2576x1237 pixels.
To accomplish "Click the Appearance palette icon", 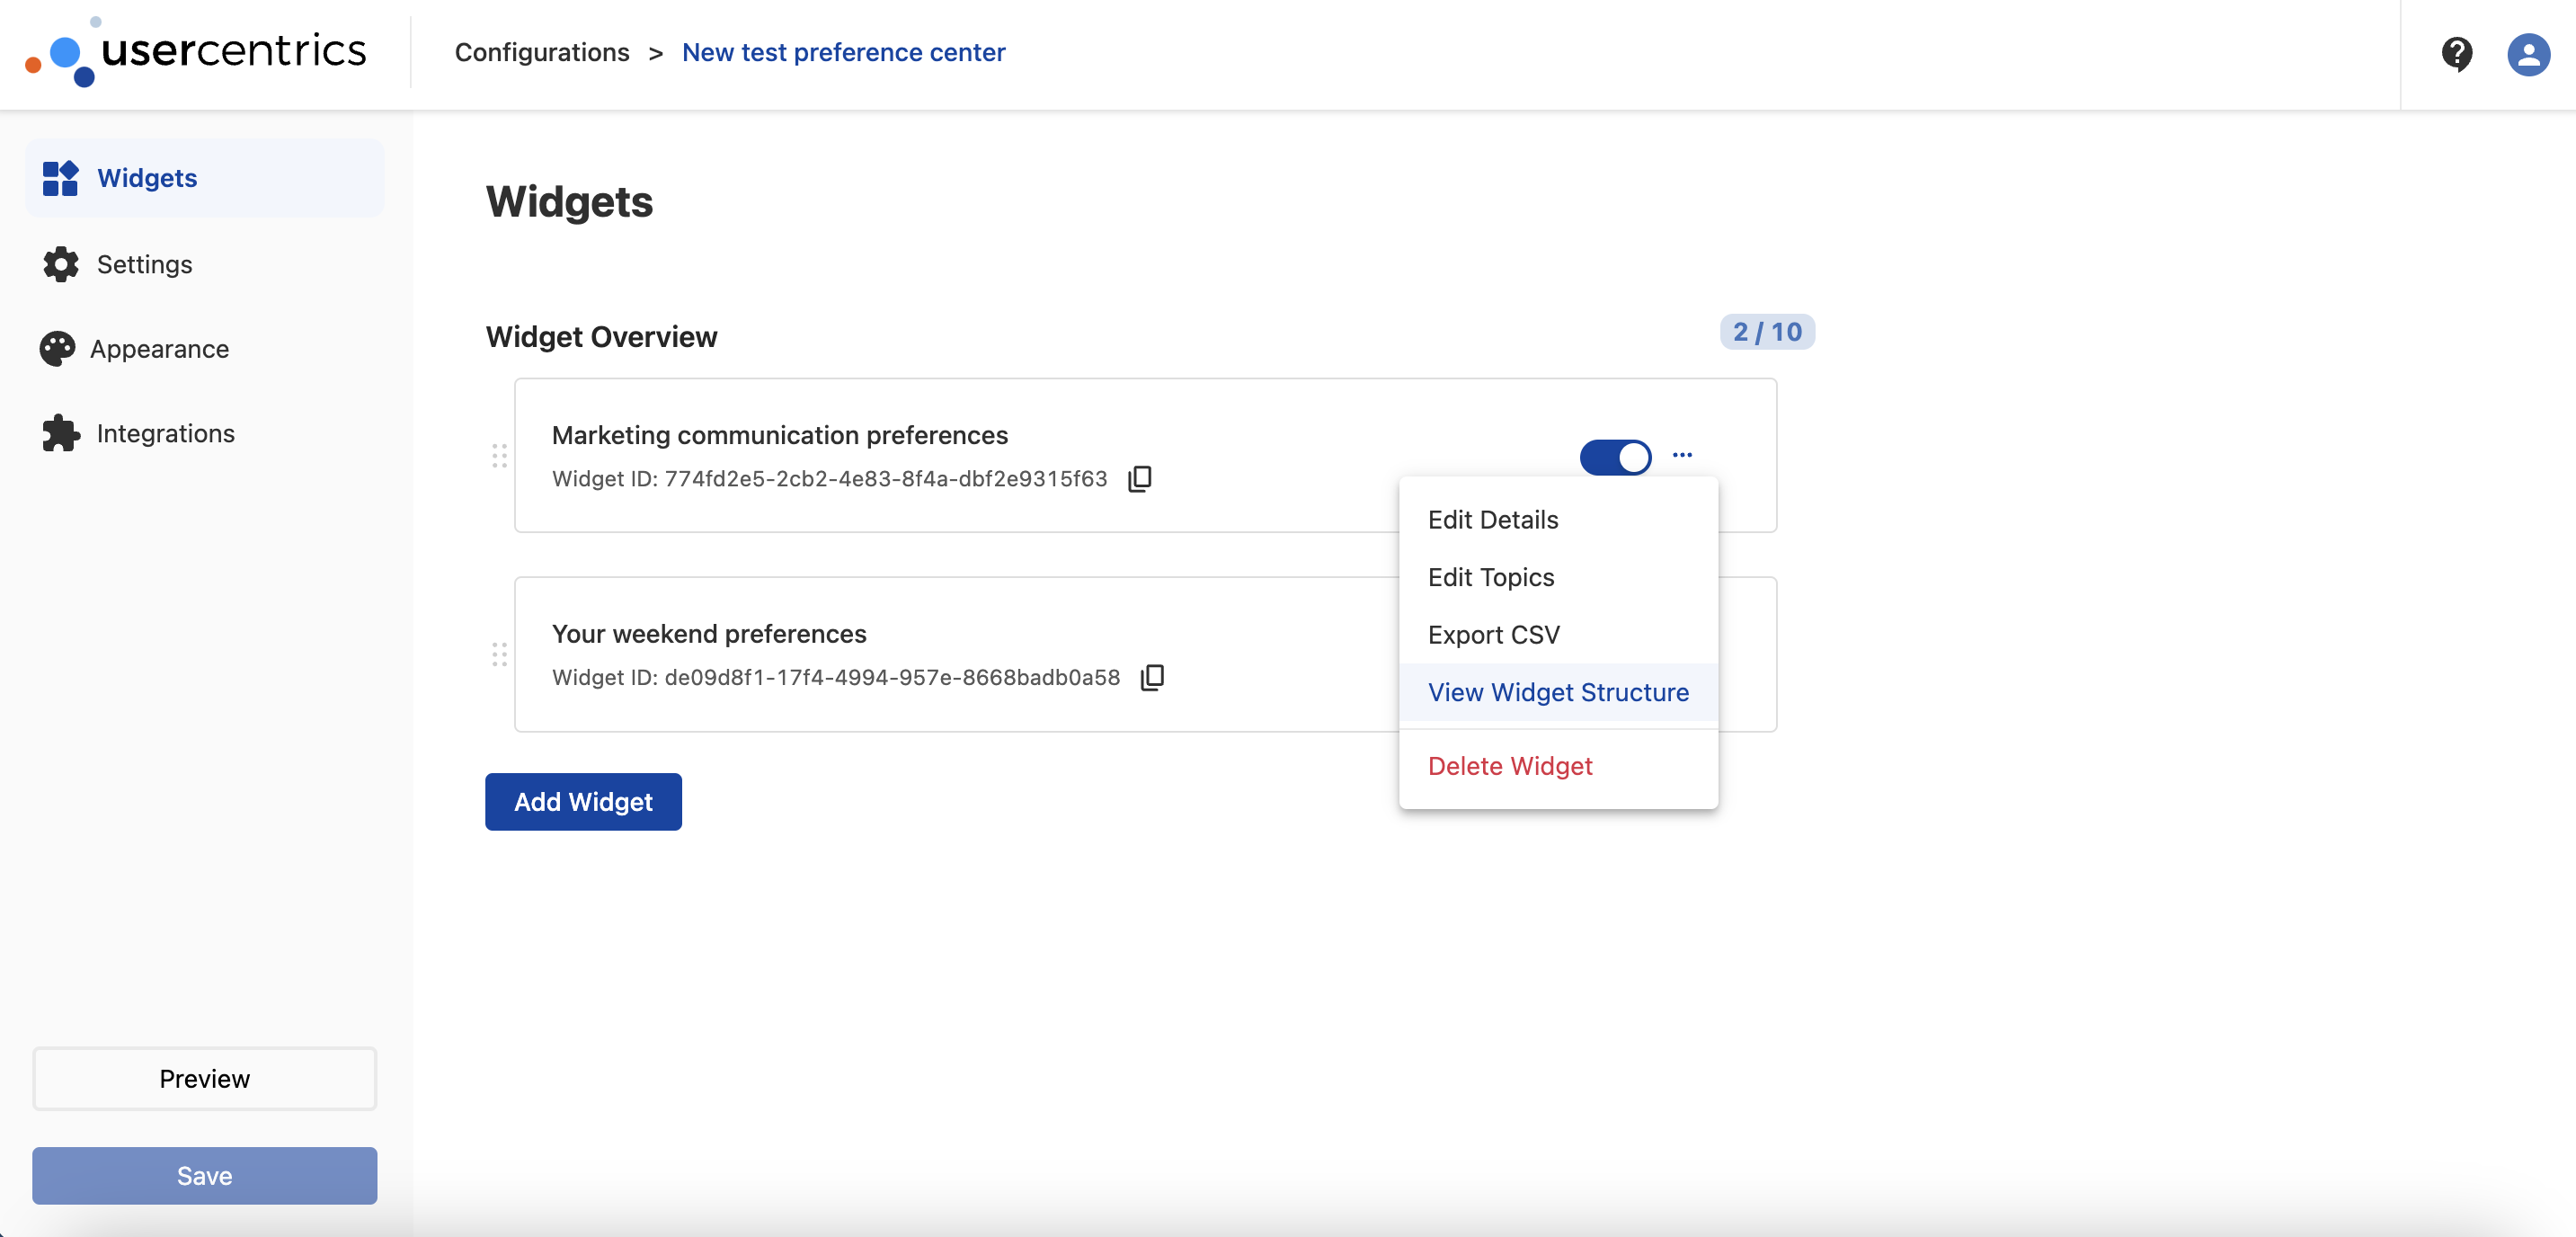I will click(57, 349).
